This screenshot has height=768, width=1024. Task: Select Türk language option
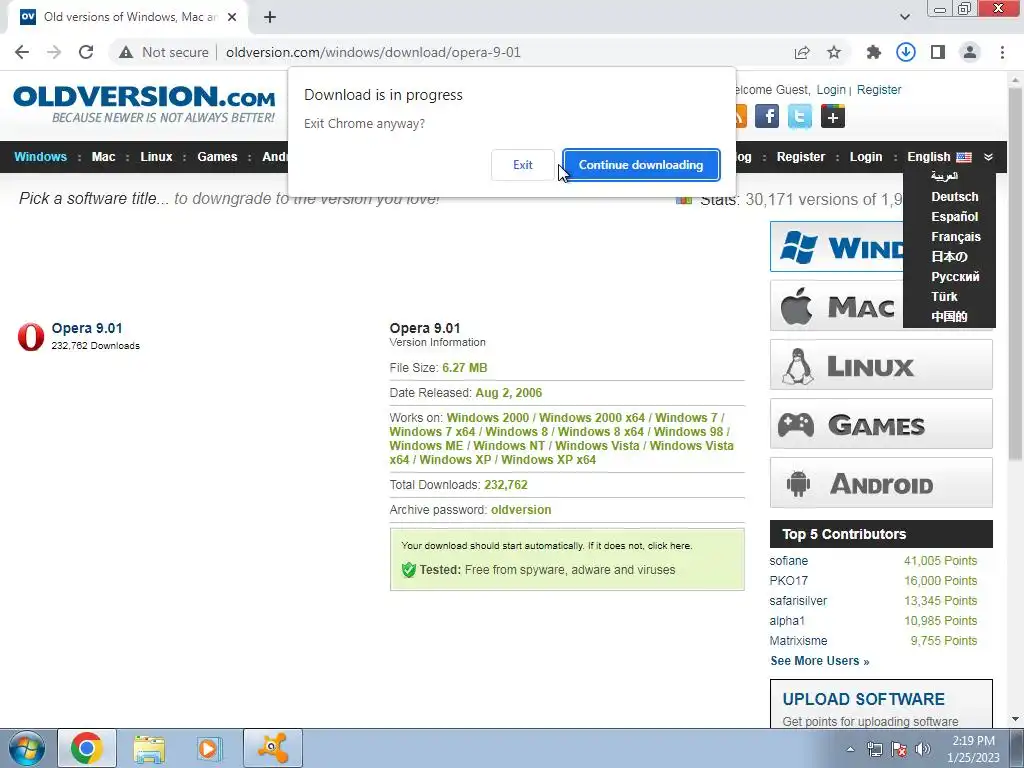click(x=944, y=296)
